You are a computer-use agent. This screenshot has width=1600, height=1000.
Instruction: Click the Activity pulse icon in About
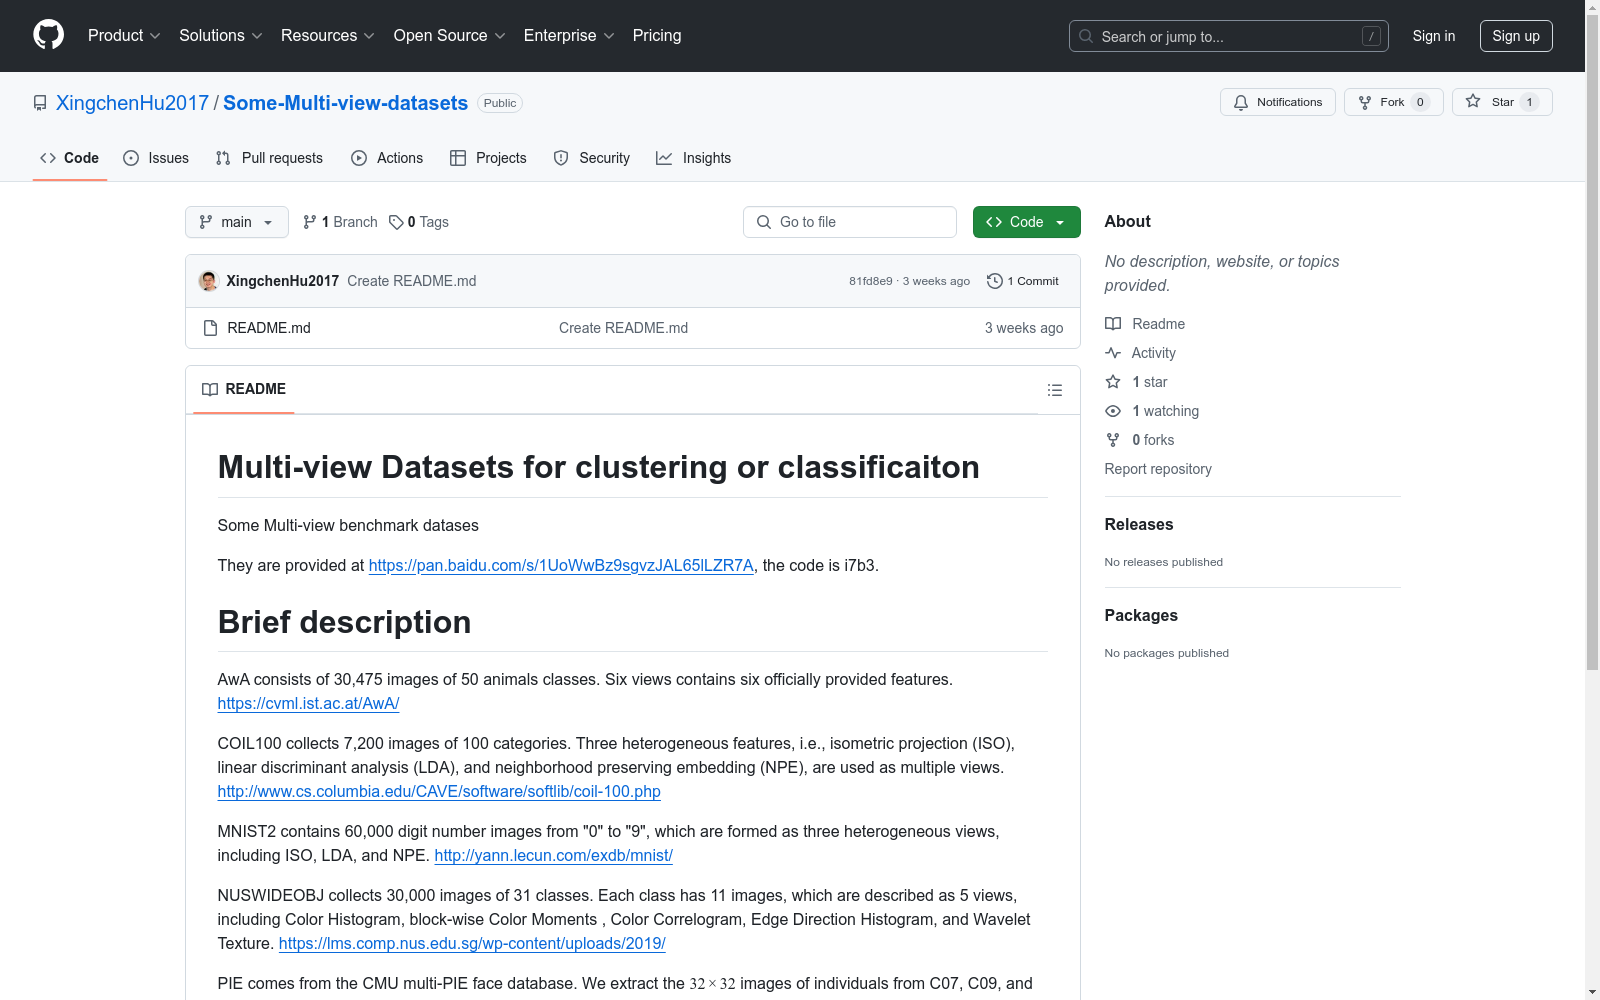click(1113, 353)
